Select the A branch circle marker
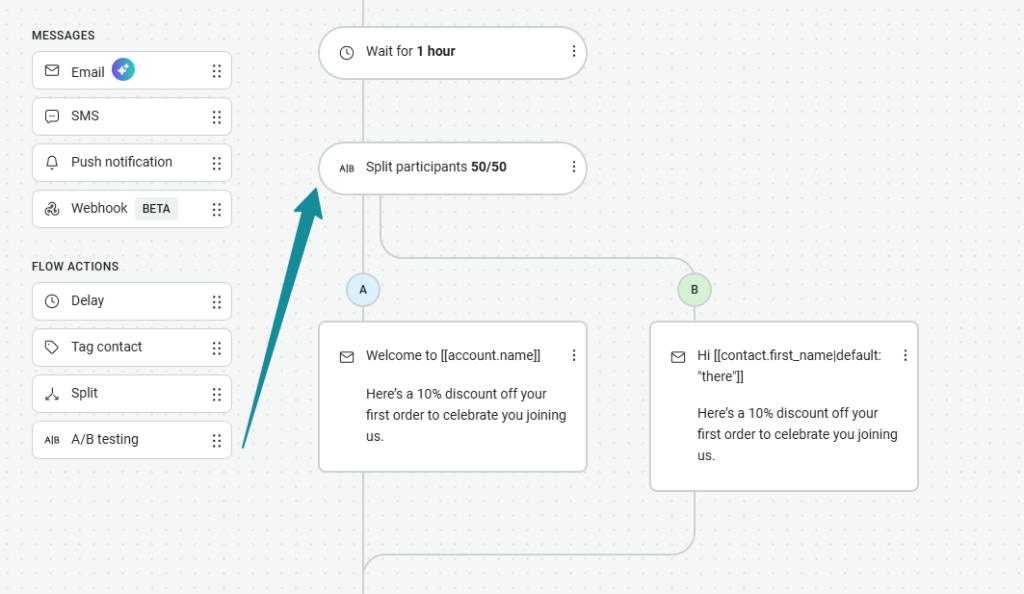Viewport: 1024px width, 594px height. coord(363,290)
